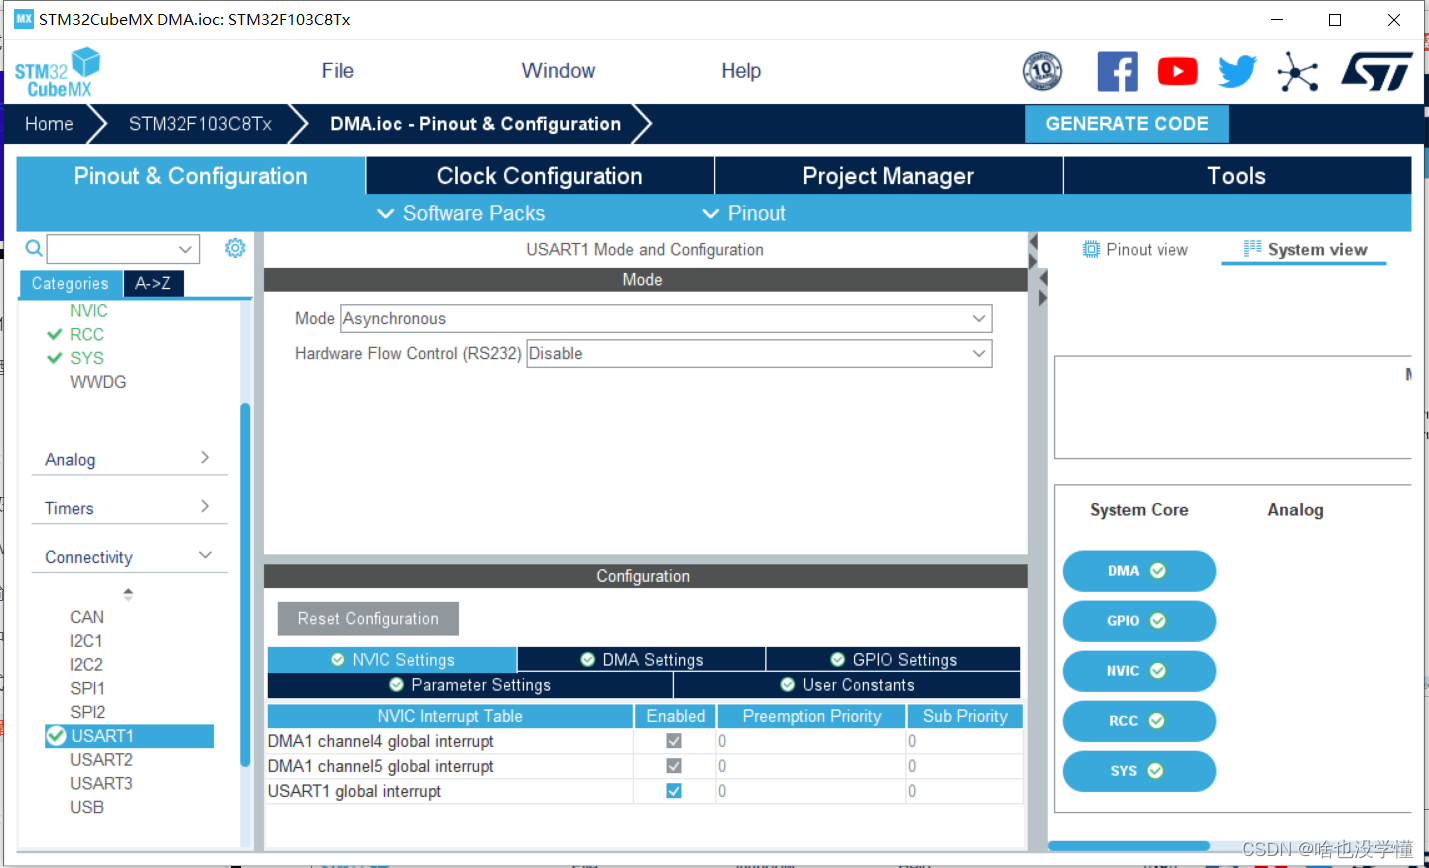Click the SYS system core button

click(x=1139, y=771)
